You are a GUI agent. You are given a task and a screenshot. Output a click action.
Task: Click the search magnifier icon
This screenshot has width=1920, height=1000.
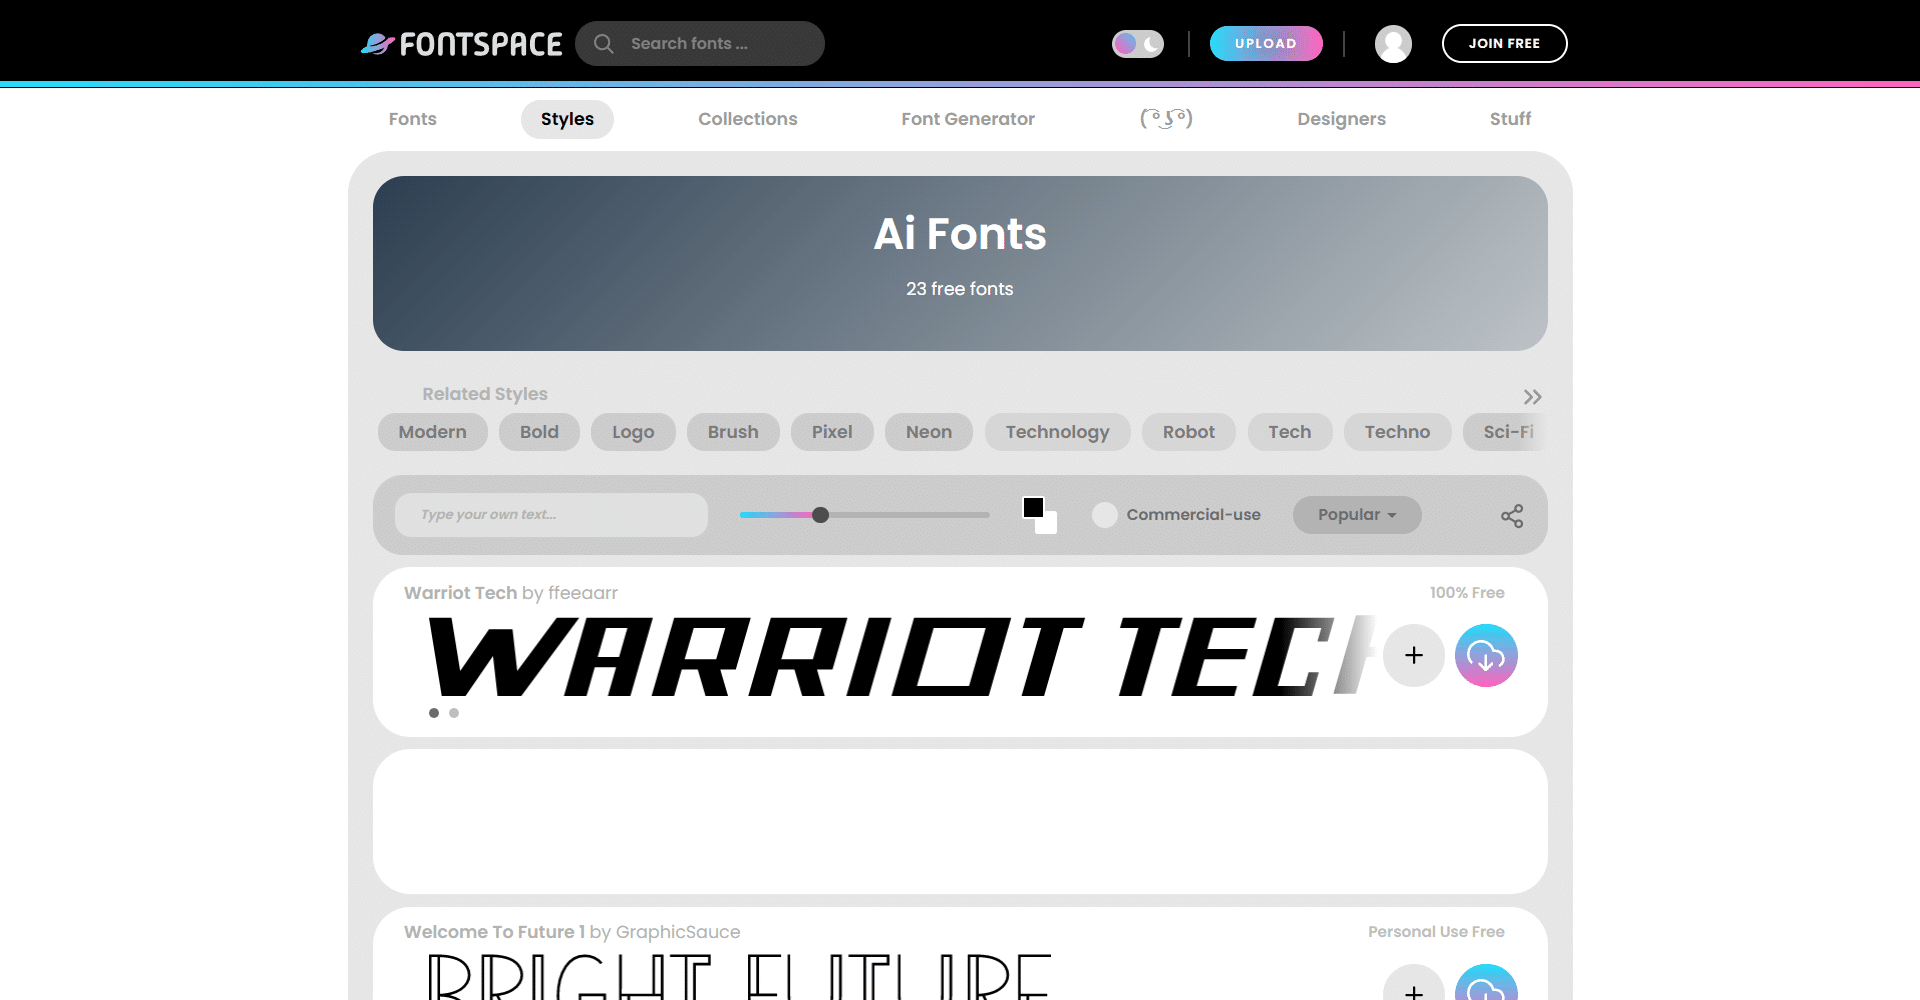click(603, 44)
